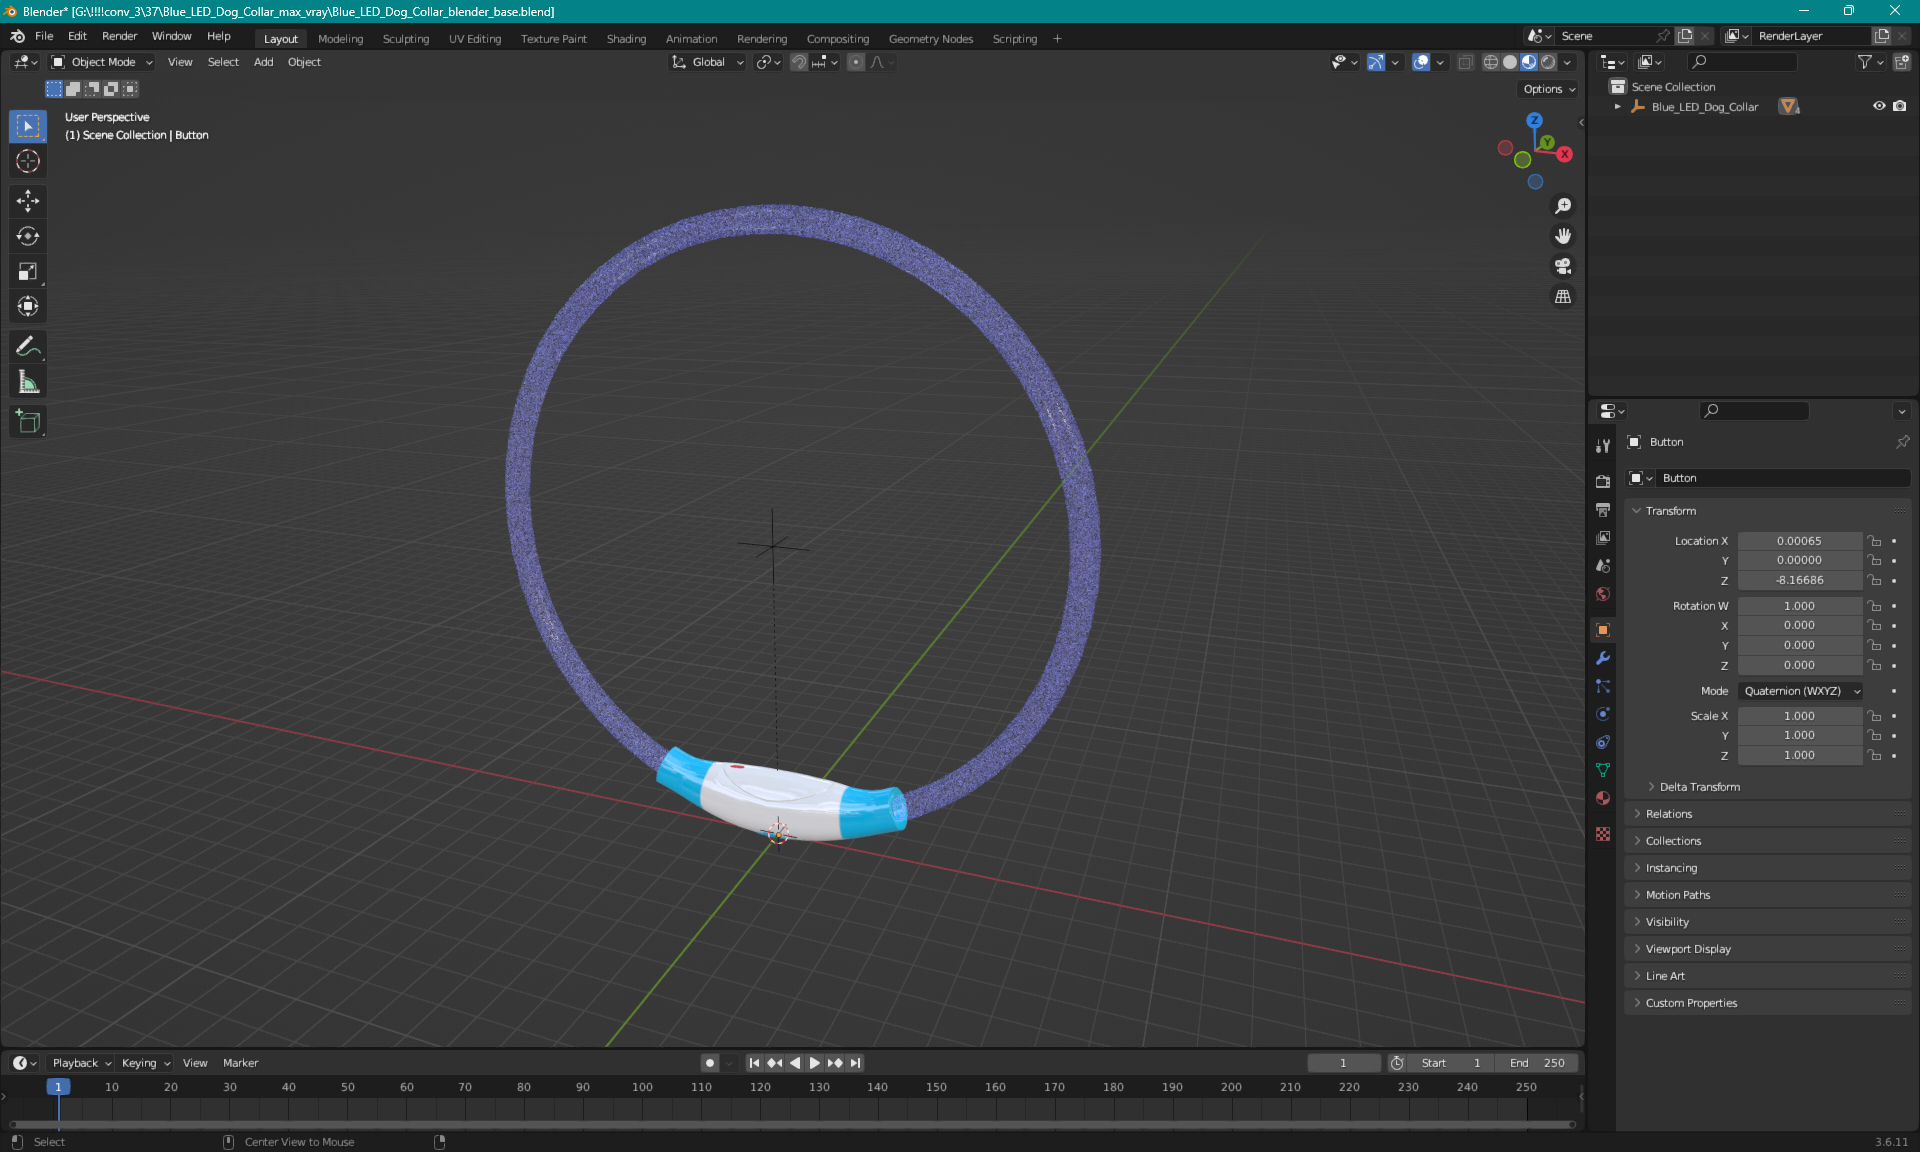Toggle X-ray mode

(x=1465, y=62)
